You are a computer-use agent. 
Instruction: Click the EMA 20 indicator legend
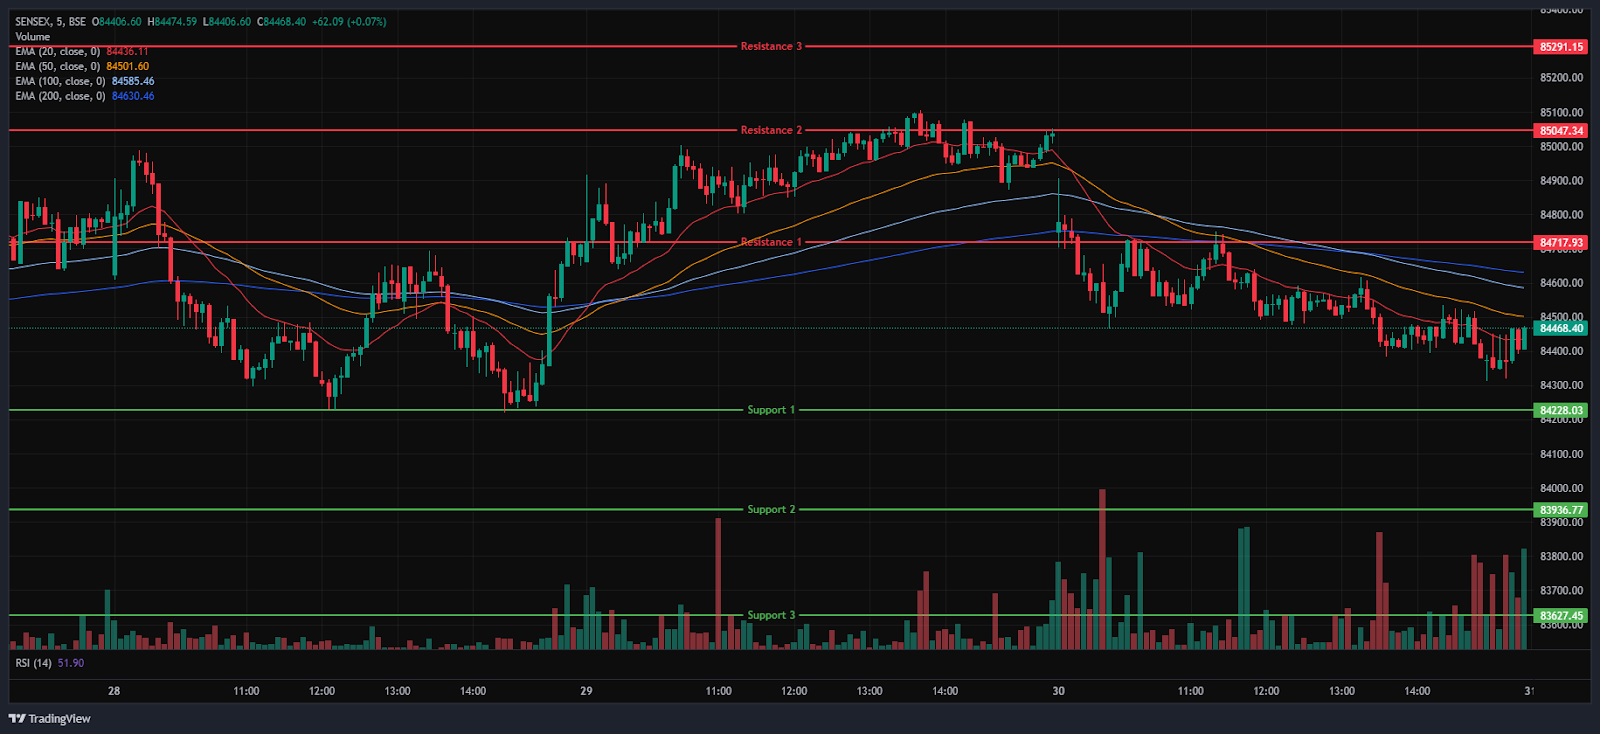click(x=58, y=52)
